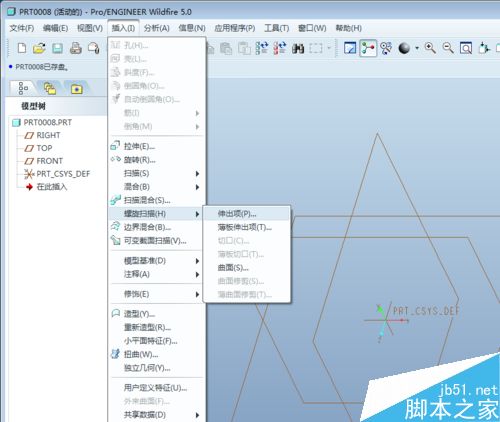Toggle the spin center display
This screenshot has width=500, height=422.
point(368,48)
